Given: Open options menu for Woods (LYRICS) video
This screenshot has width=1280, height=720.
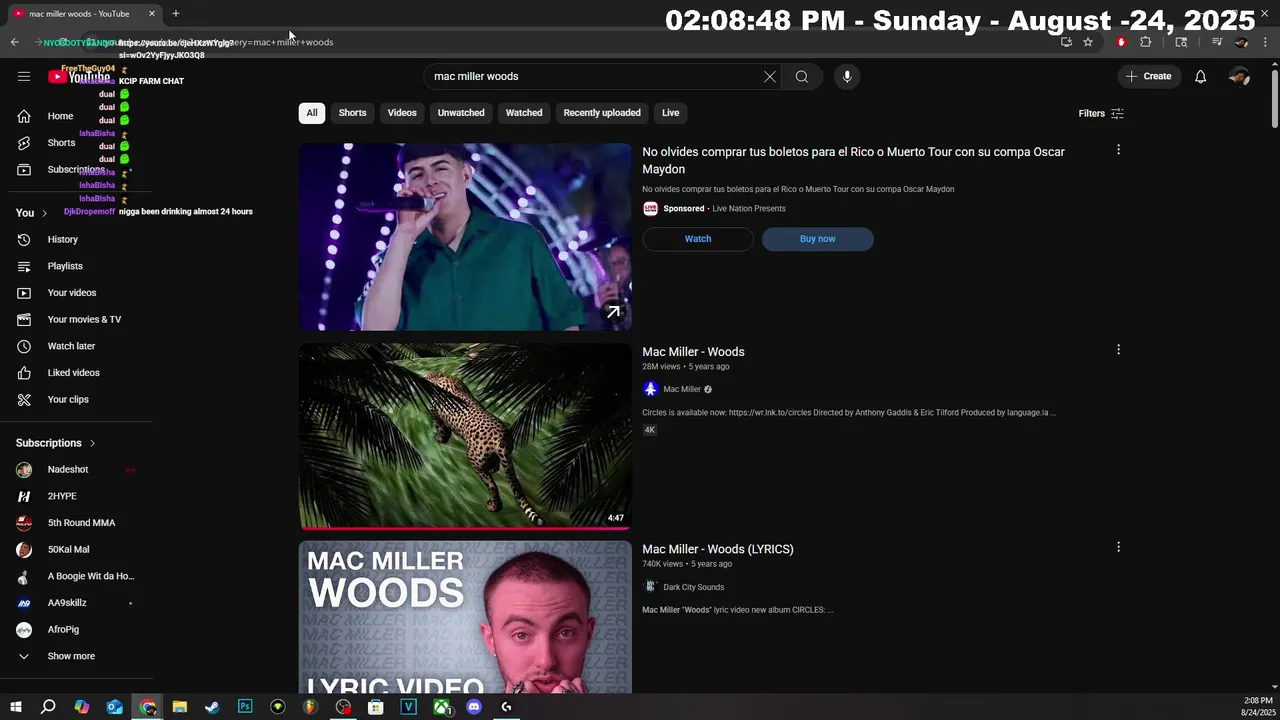Looking at the screenshot, I should coord(1118,547).
